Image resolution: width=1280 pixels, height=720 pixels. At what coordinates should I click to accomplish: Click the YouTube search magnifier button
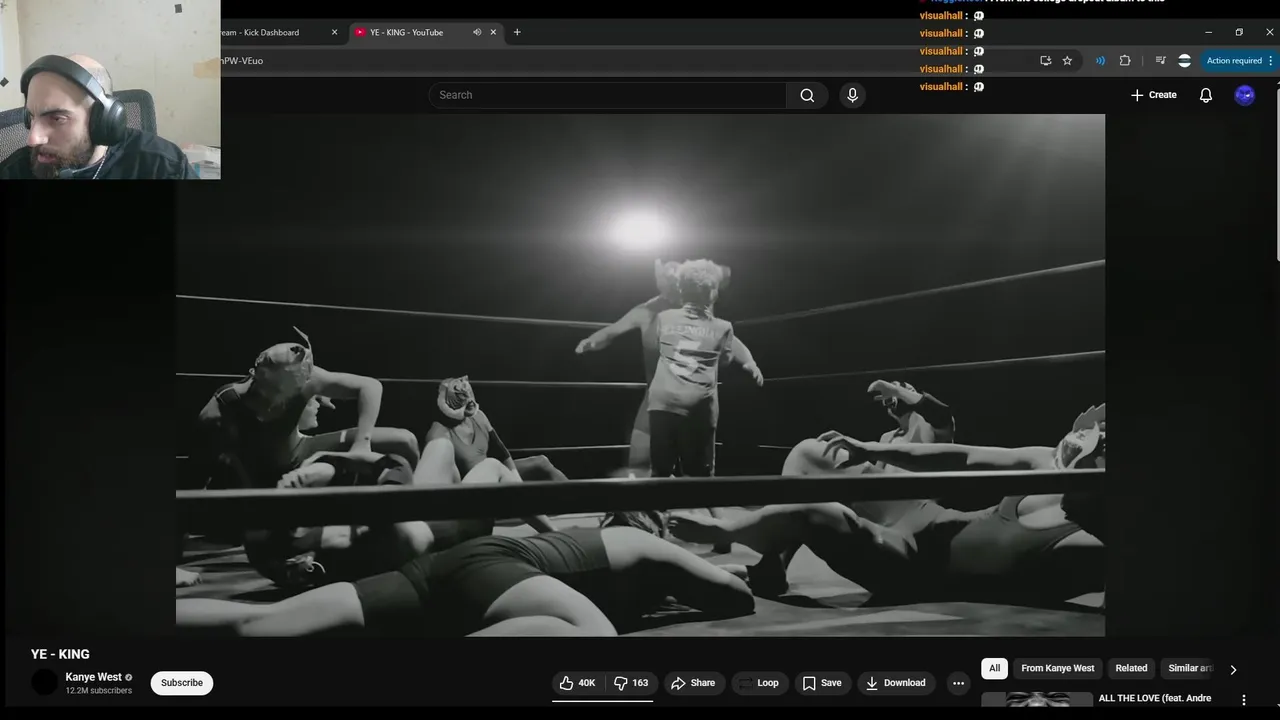pos(807,95)
